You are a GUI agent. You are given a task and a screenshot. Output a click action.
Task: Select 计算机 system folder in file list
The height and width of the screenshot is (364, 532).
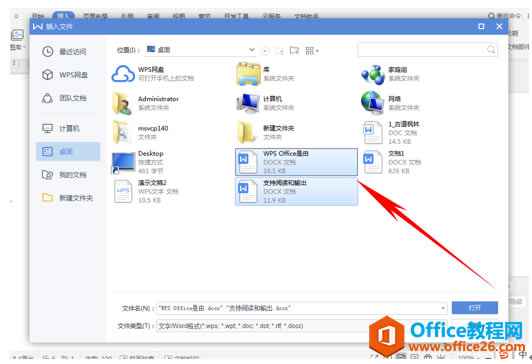[265, 103]
